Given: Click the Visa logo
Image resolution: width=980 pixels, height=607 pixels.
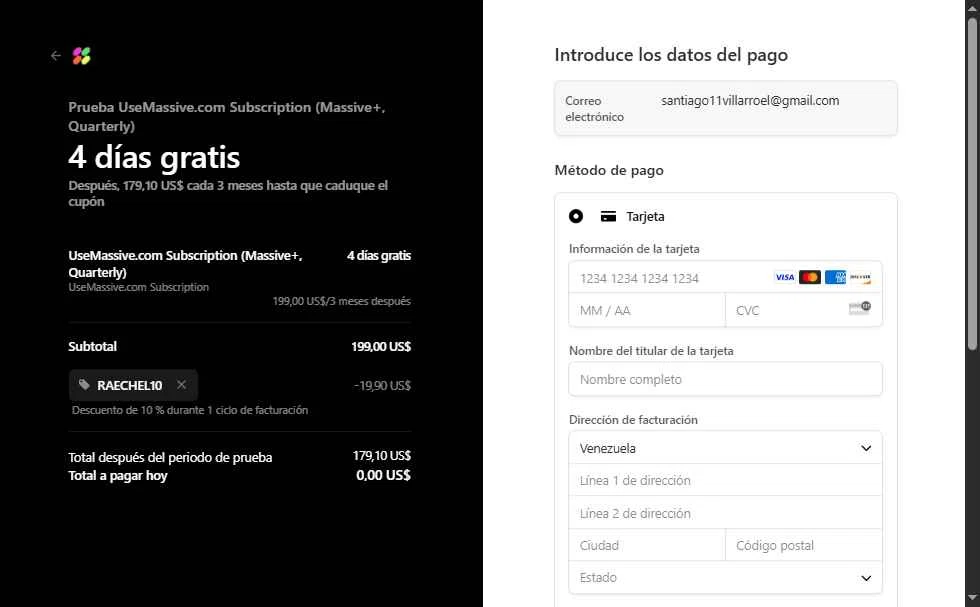Looking at the screenshot, I should pyautogui.click(x=784, y=277).
